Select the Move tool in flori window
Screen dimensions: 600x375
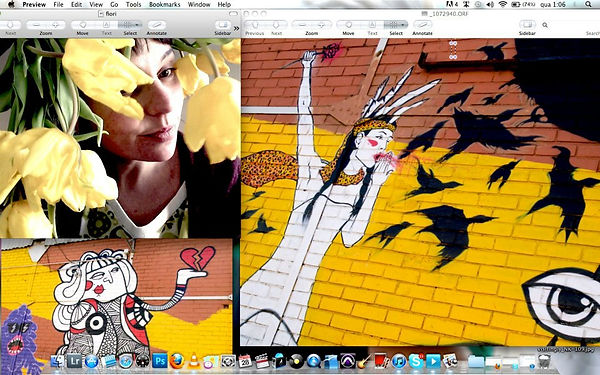(x=83, y=25)
